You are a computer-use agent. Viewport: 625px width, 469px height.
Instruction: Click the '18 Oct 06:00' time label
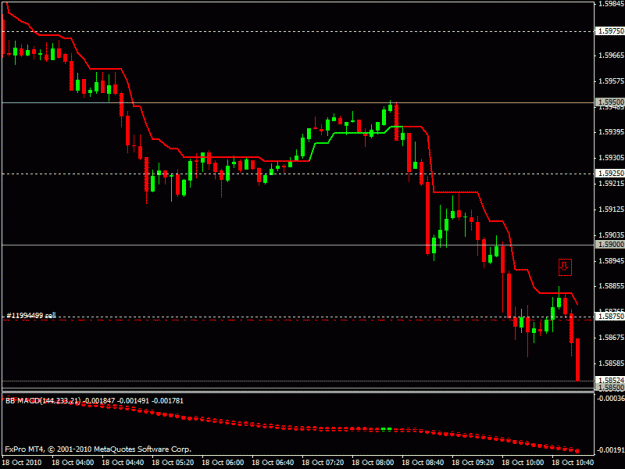pos(223,462)
